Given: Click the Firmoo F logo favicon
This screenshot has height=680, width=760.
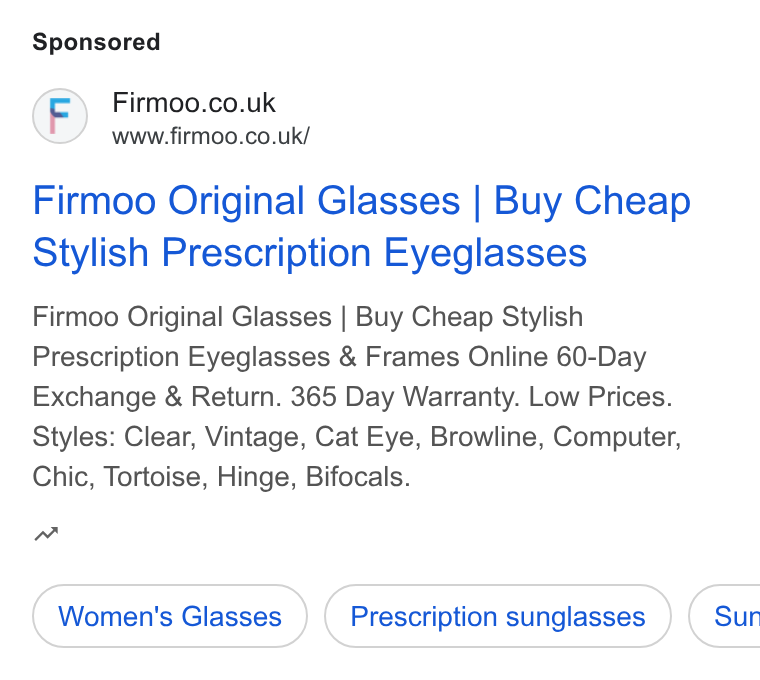Looking at the screenshot, I should pyautogui.click(x=60, y=116).
